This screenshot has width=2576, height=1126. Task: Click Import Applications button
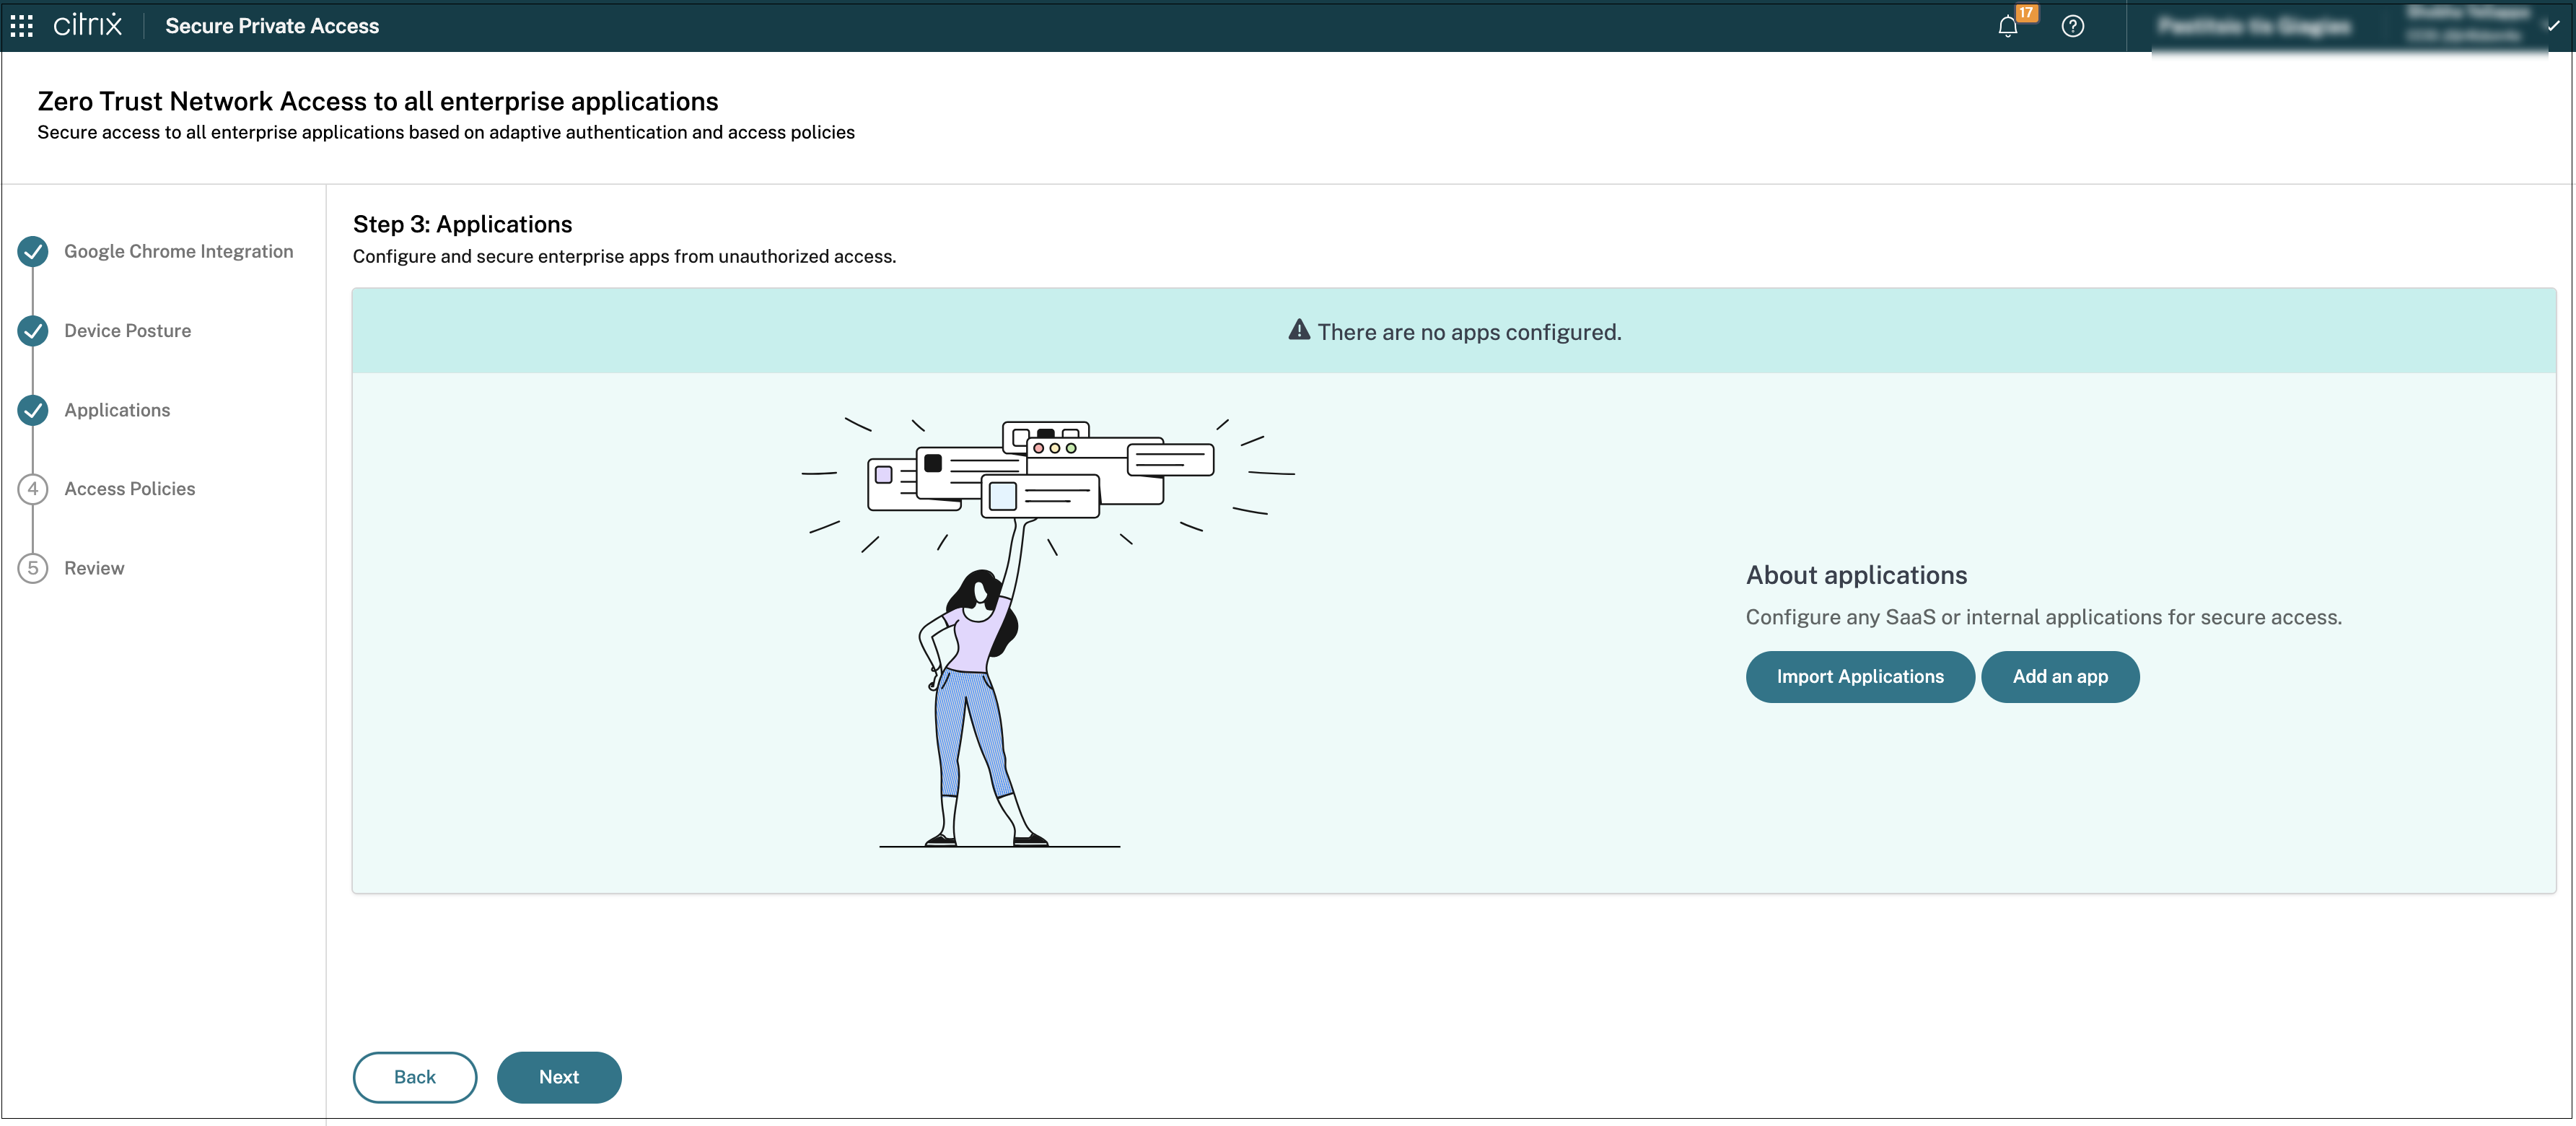click(x=1859, y=677)
